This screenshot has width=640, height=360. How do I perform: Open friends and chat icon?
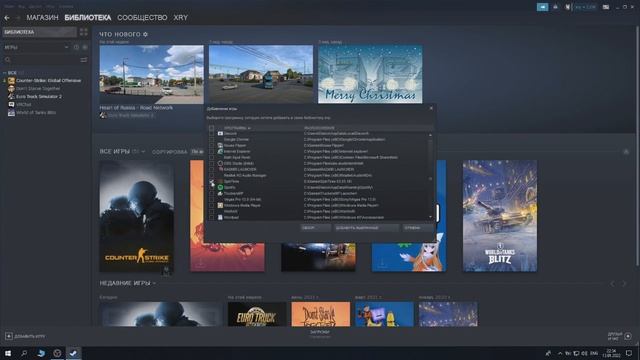628,336
